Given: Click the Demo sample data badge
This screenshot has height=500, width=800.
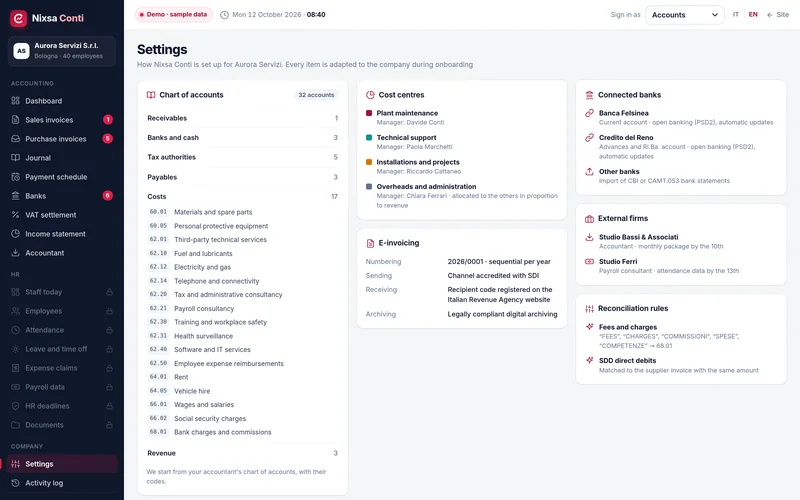Looking at the screenshot, I should click(174, 15).
